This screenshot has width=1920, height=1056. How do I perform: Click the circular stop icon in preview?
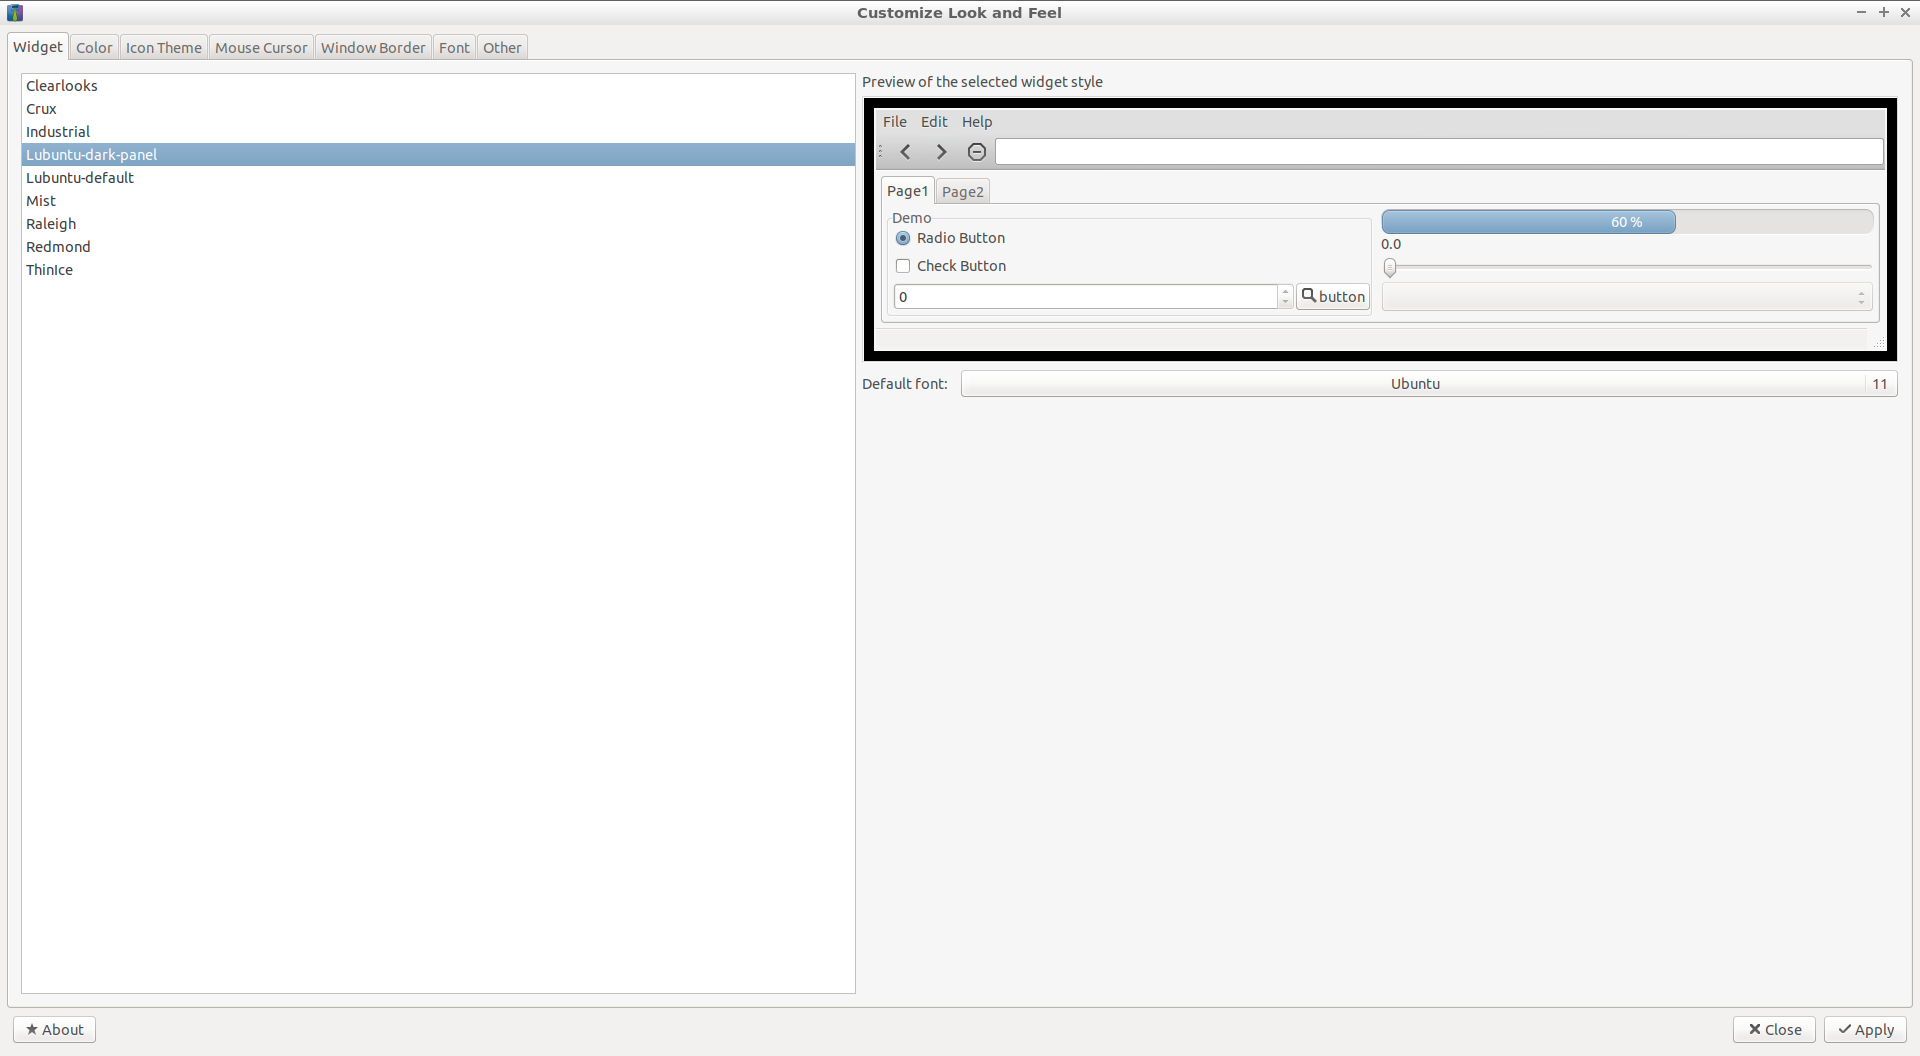point(977,152)
